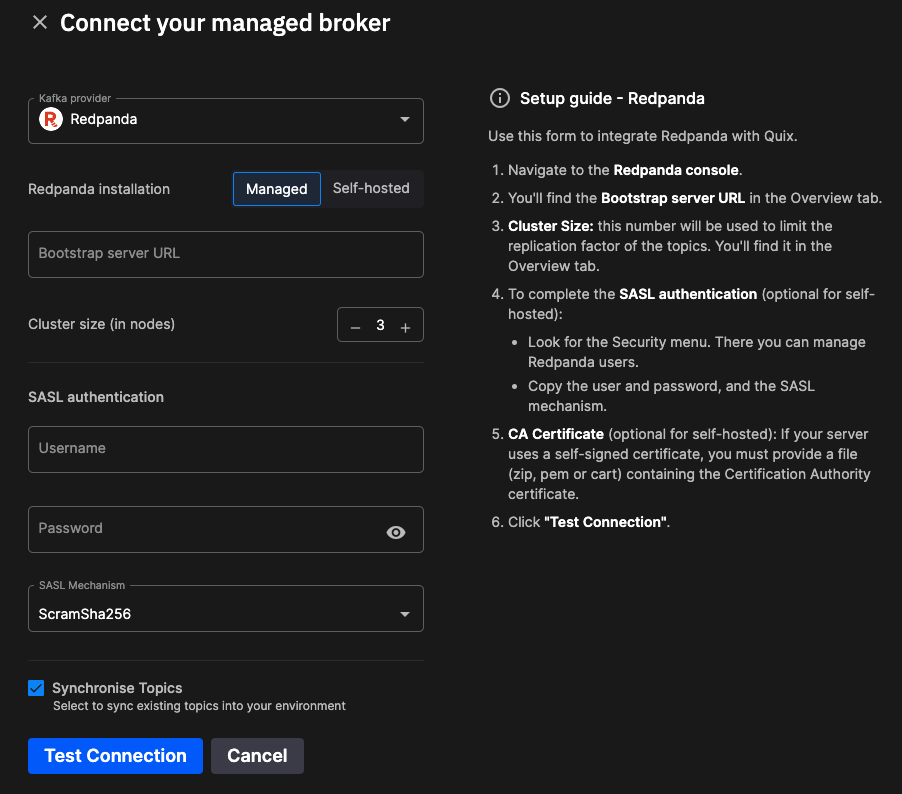Image resolution: width=902 pixels, height=794 pixels.
Task: Close the Connect your managed broker dialog
Action: pos(40,22)
